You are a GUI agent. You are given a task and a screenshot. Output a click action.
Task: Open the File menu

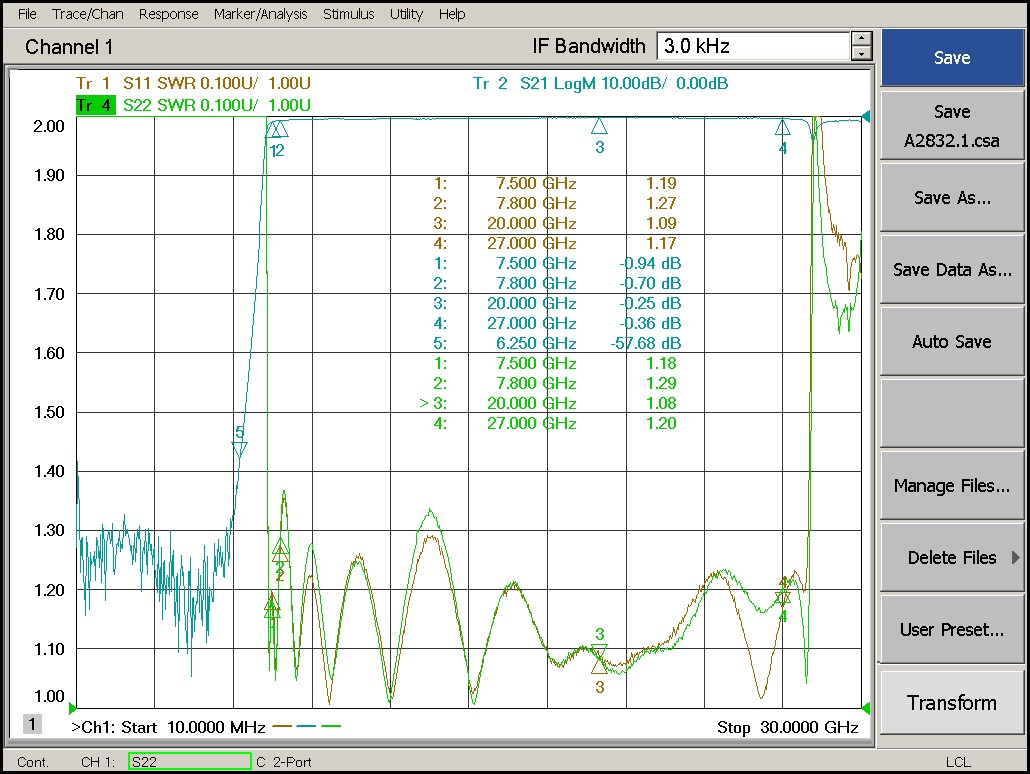[27, 14]
